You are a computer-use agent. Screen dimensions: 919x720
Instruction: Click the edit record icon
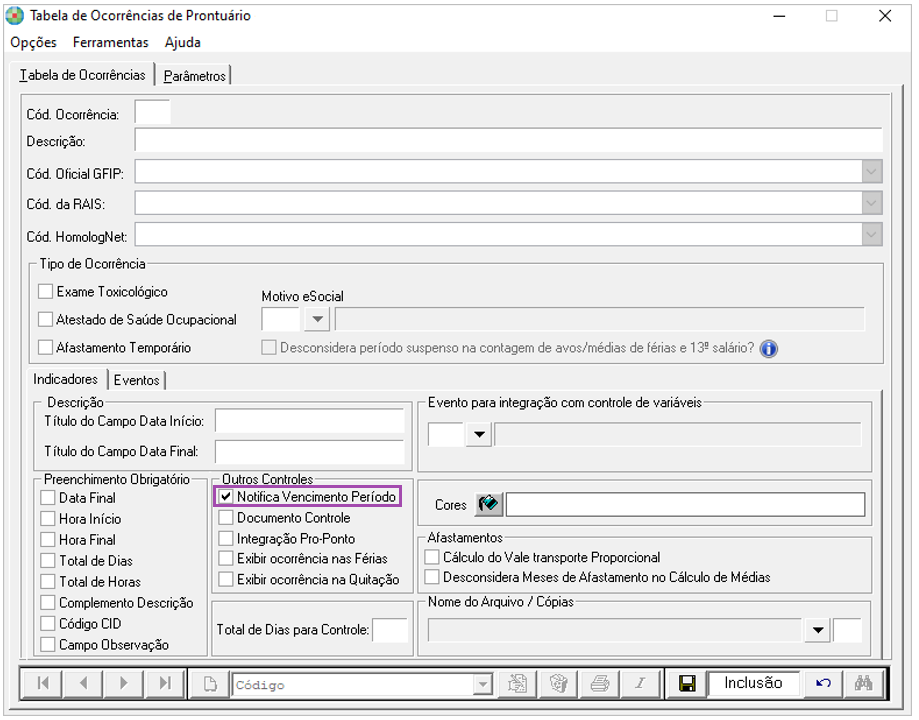coord(518,683)
